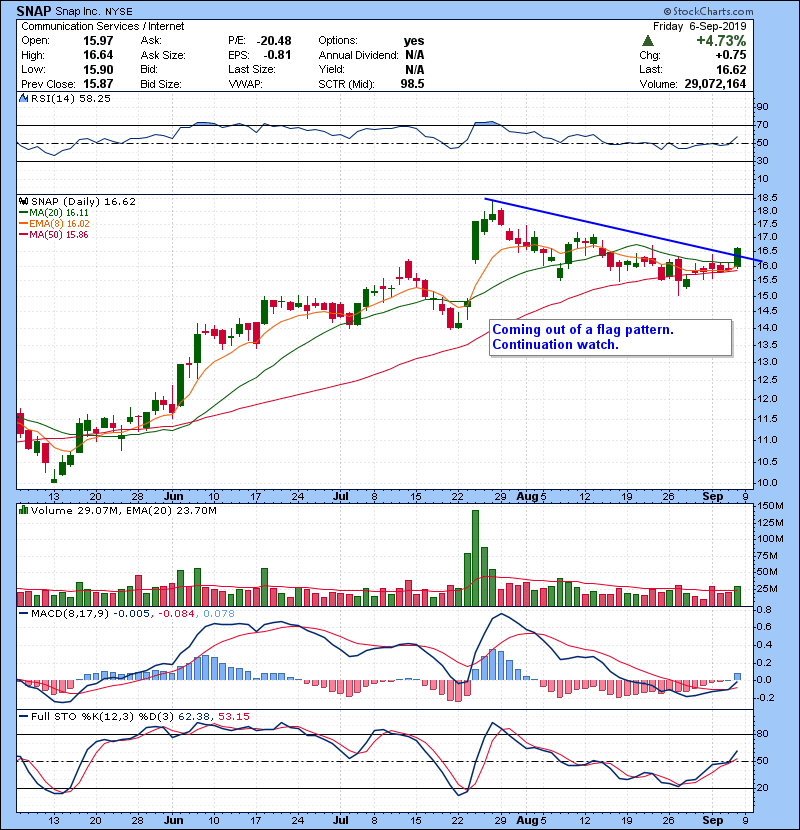The height and width of the screenshot is (830, 800).
Task: Click the VWAP: label
Action: 245,84
